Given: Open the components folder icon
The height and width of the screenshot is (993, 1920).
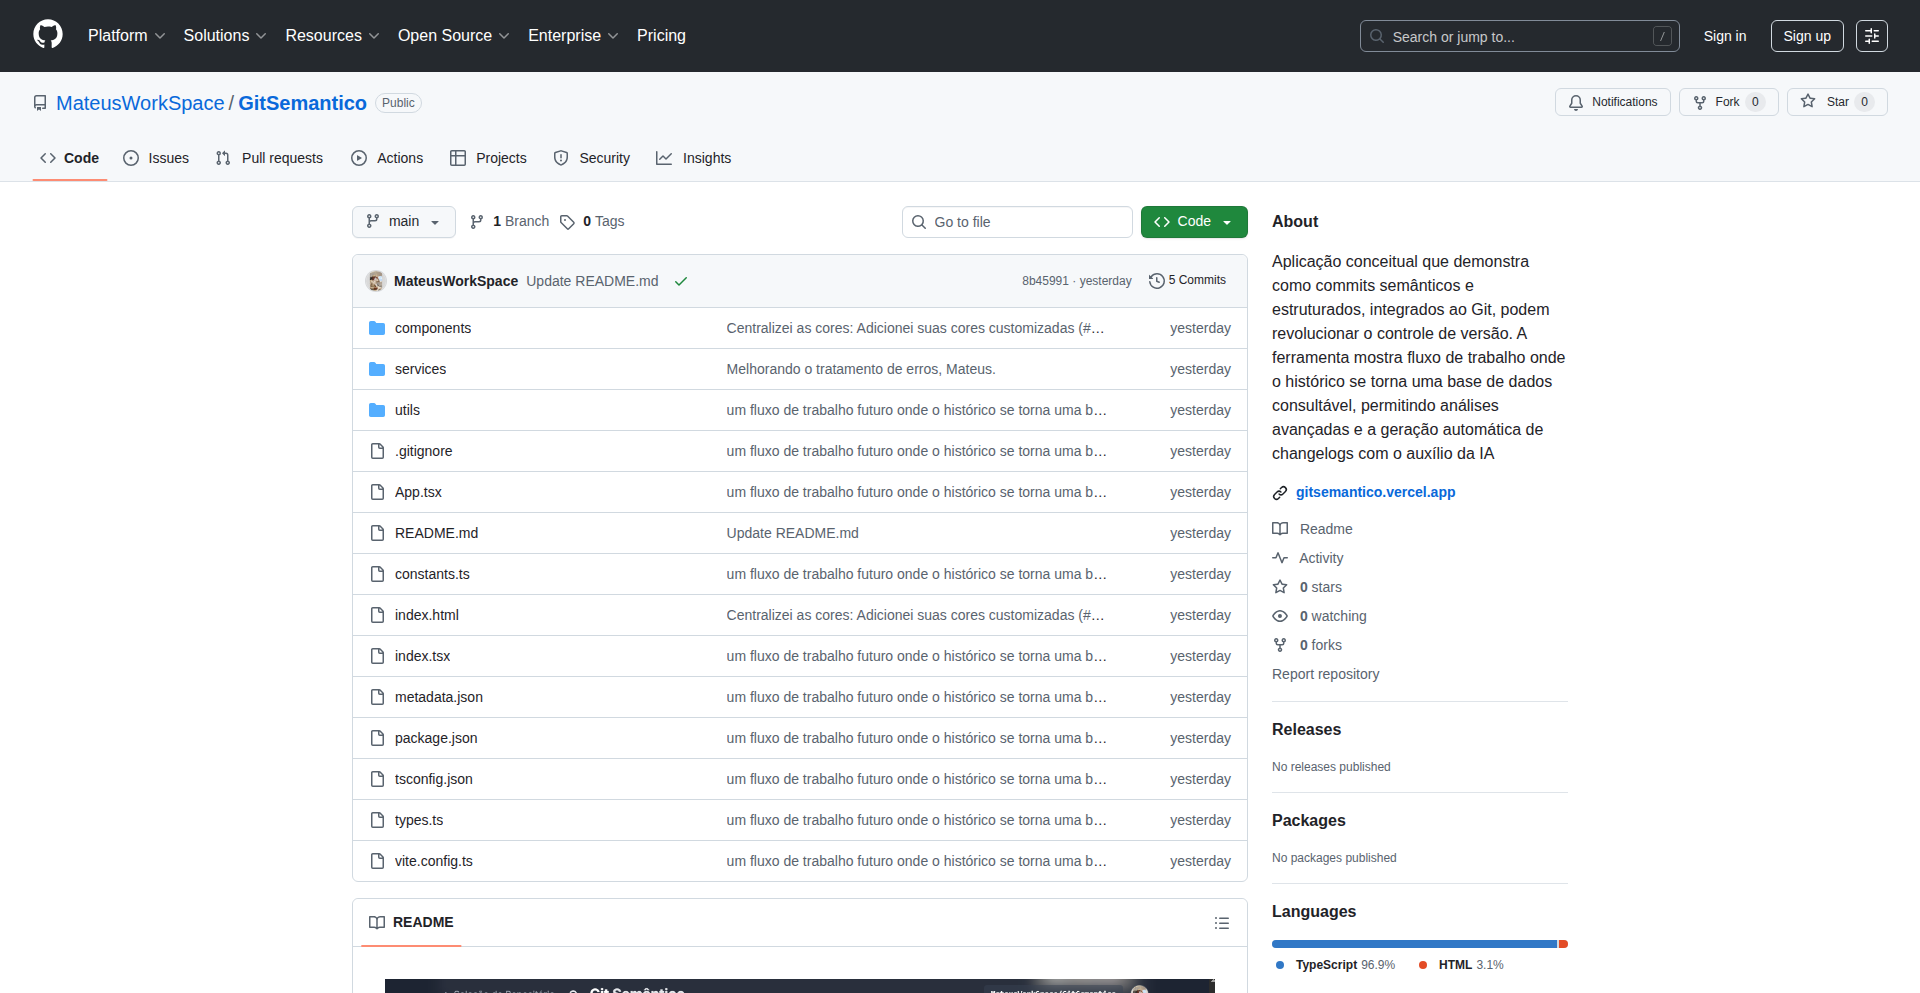Looking at the screenshot, I should click(377, 327).
